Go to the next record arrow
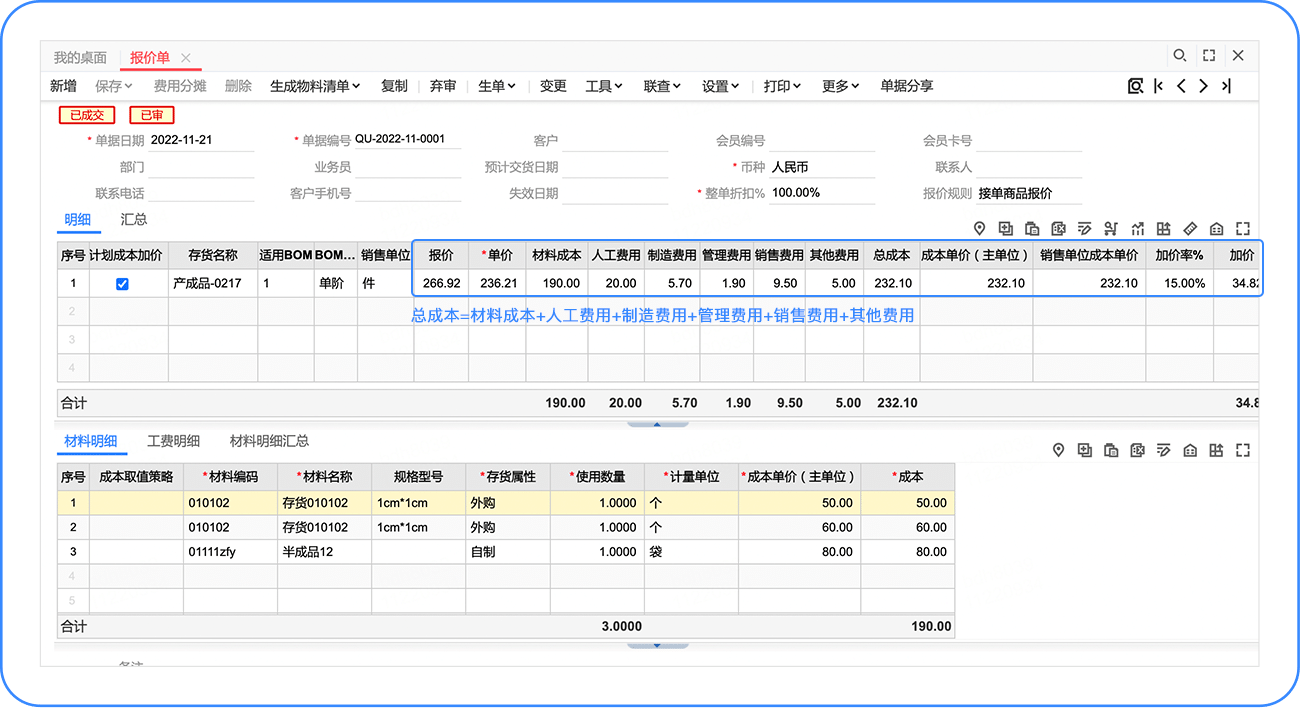The width and height of the screenshot is (1300, 708). point(1203,86)
